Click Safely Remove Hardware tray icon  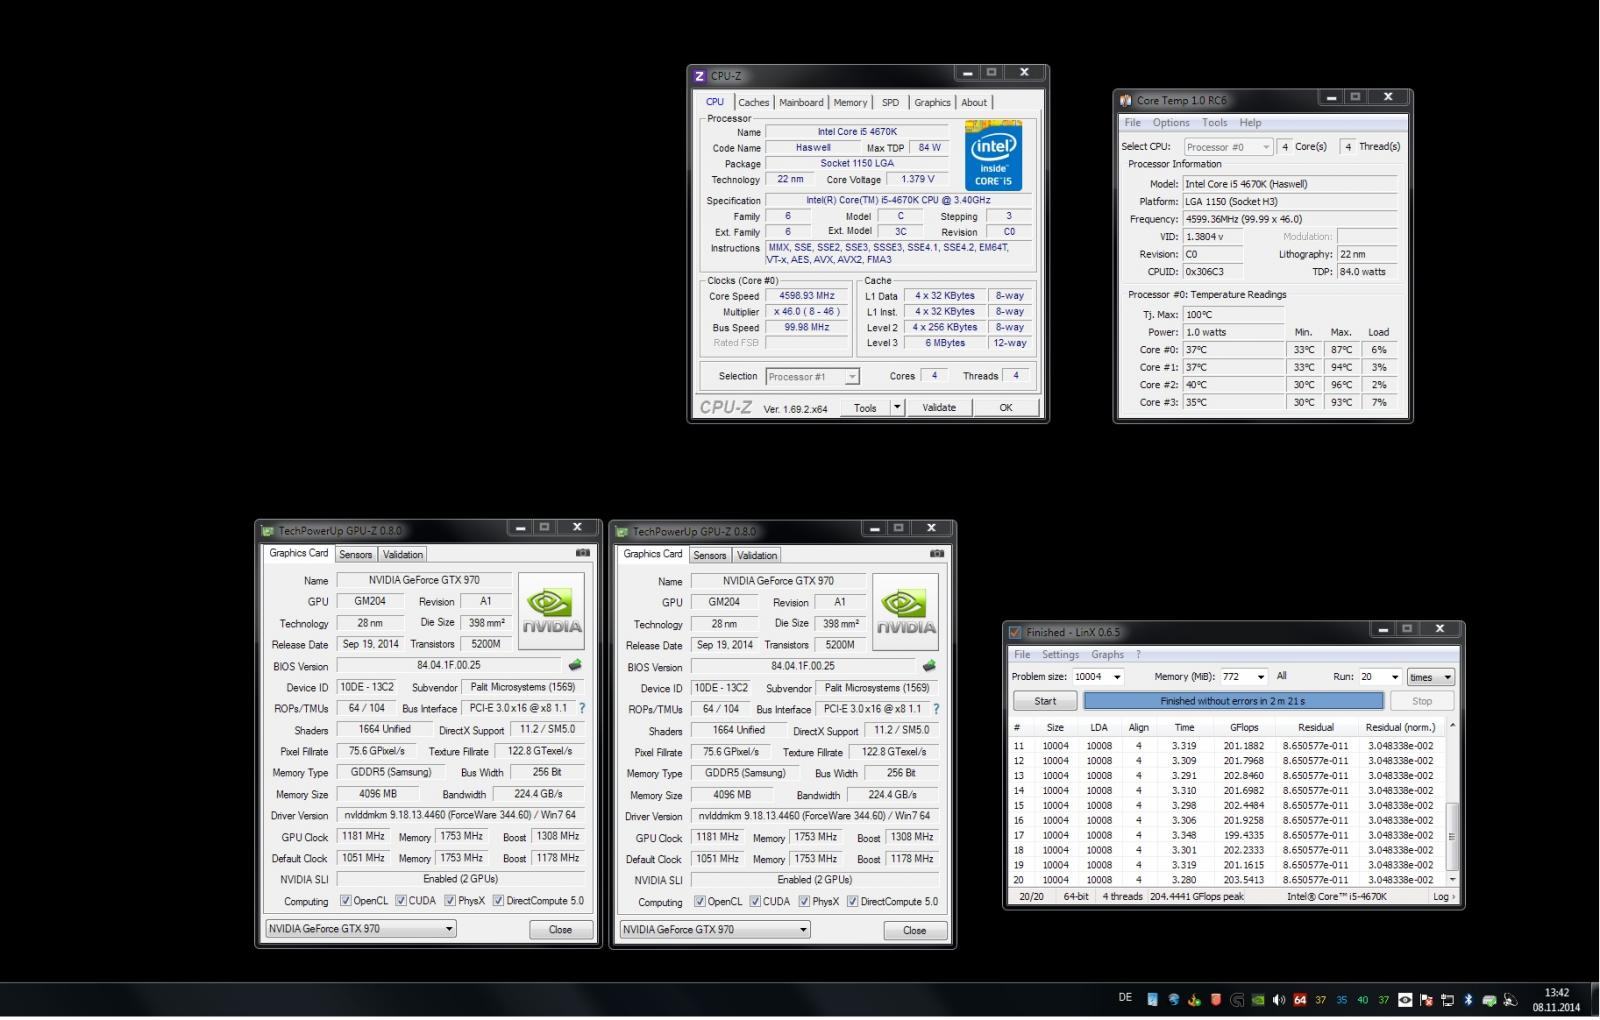[1489, 1000]
